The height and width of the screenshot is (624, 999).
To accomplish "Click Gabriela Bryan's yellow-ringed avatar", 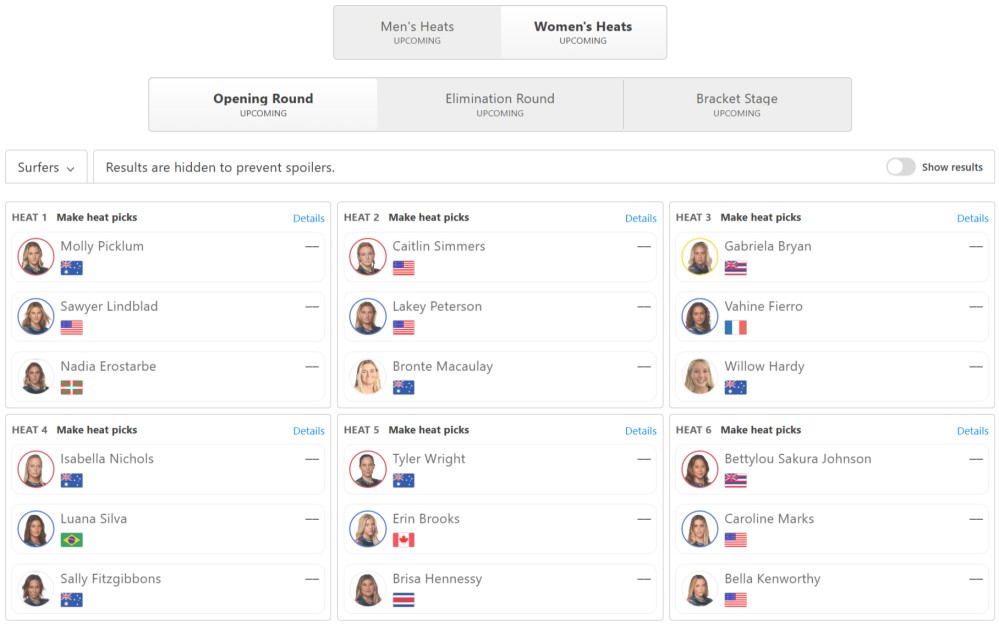I will click(700, 256).
